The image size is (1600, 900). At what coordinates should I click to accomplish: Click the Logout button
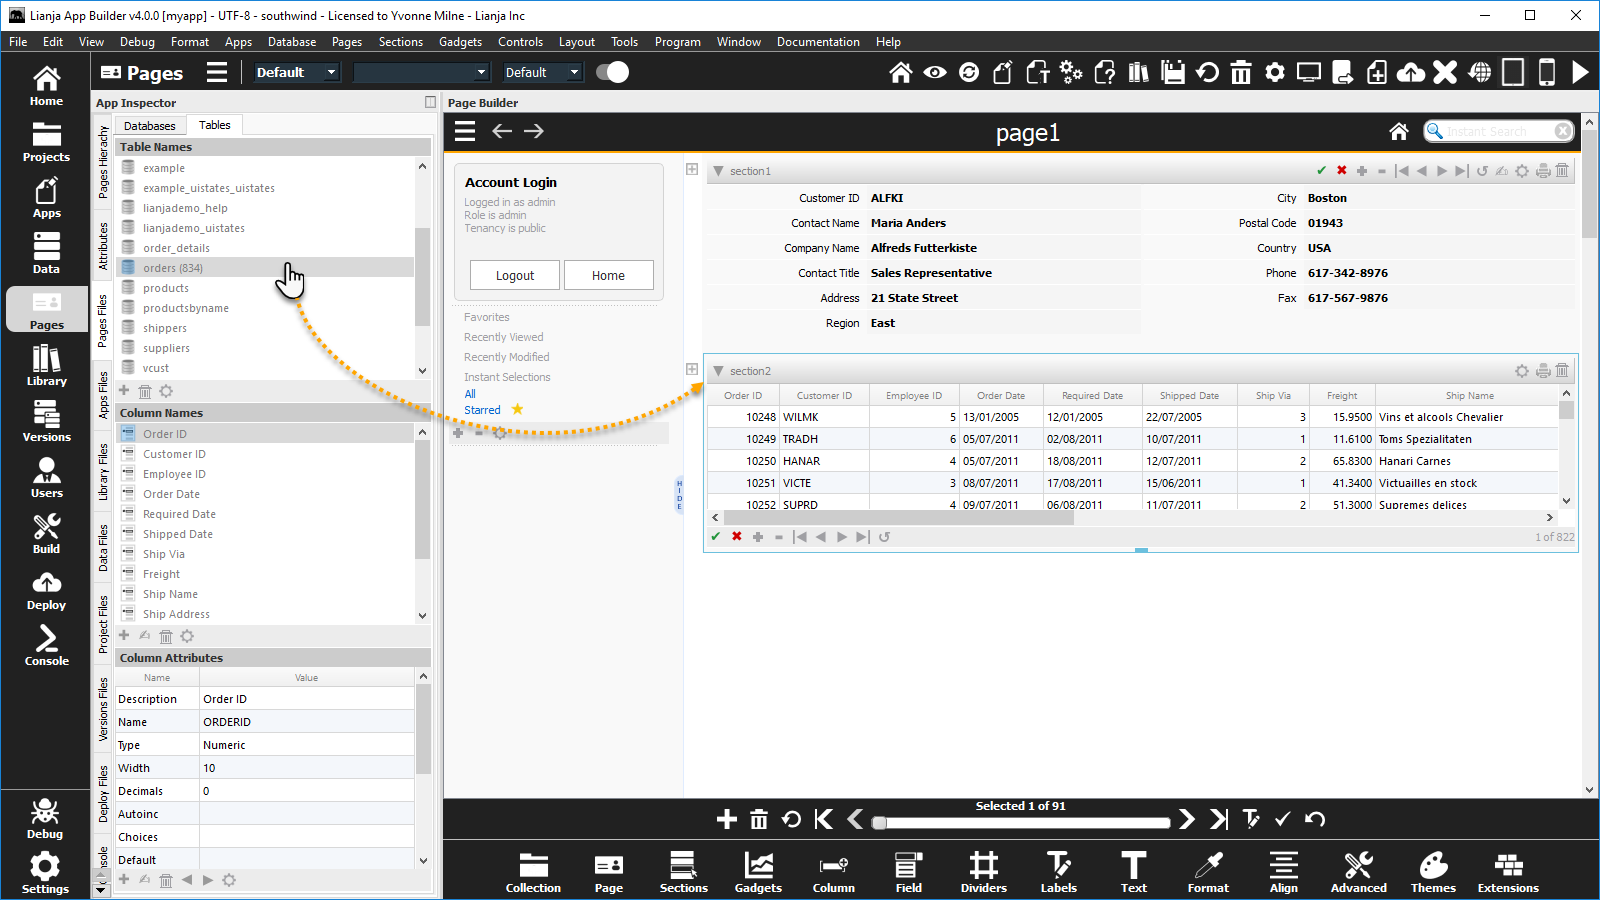click(x=515, y=275)
